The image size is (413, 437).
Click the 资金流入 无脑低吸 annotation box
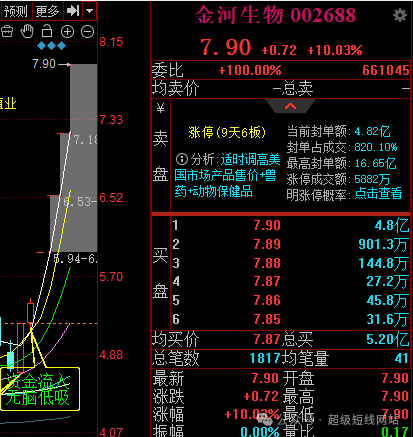pos(40,389)
